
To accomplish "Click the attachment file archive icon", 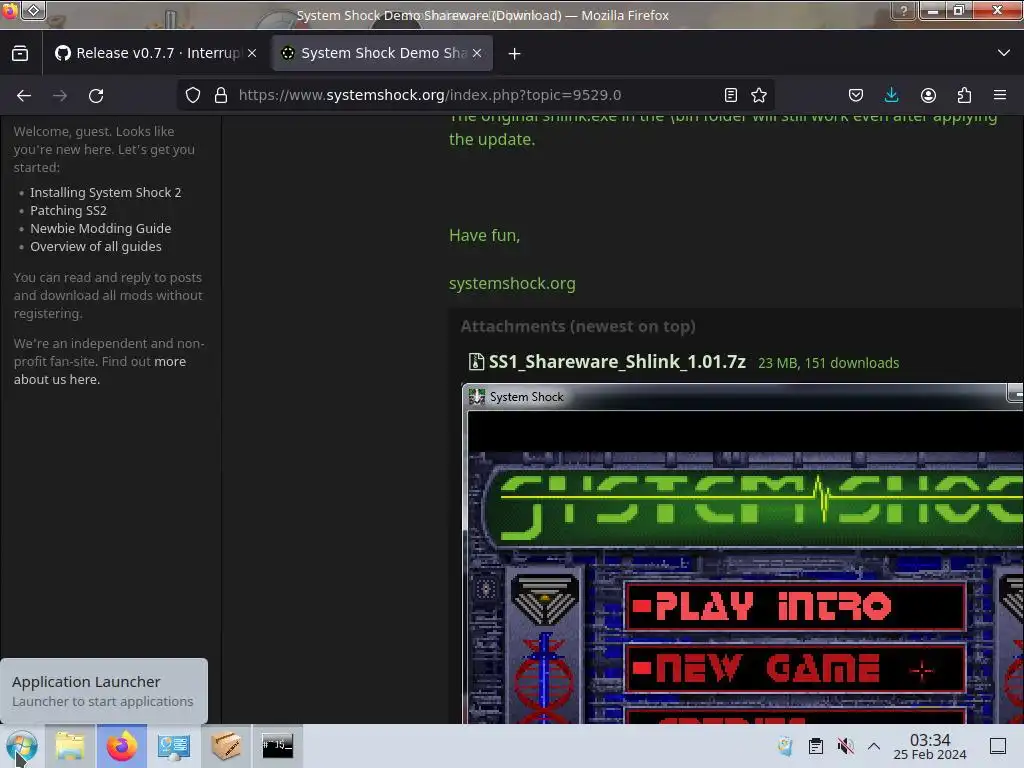I will click(x=476, y=362).
